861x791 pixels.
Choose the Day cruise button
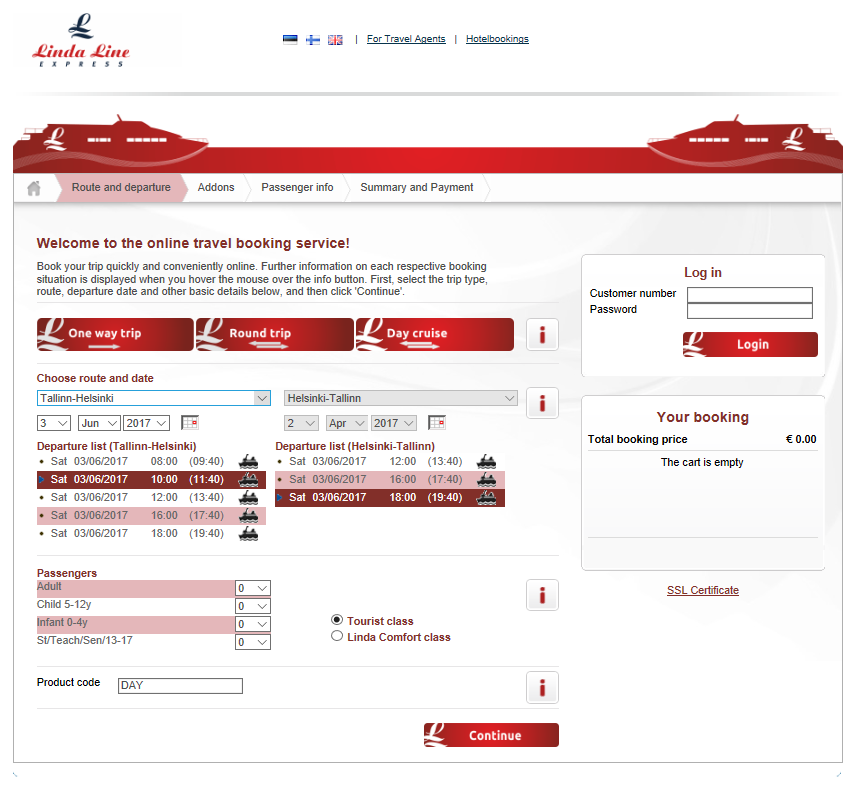[435, 334]
